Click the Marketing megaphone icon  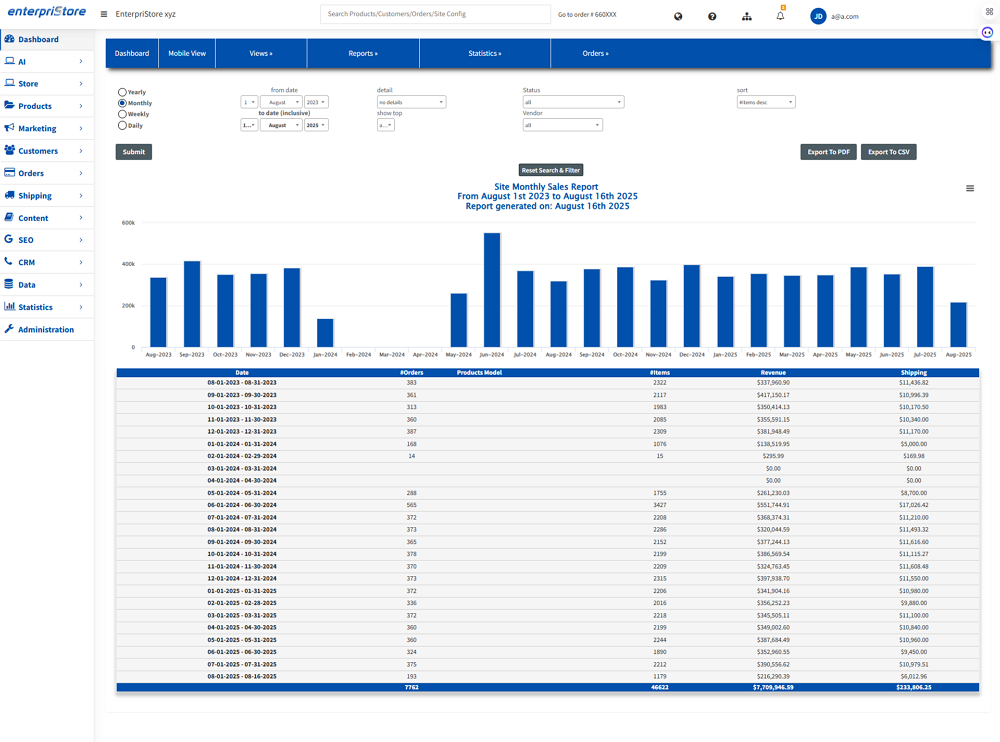10,128
